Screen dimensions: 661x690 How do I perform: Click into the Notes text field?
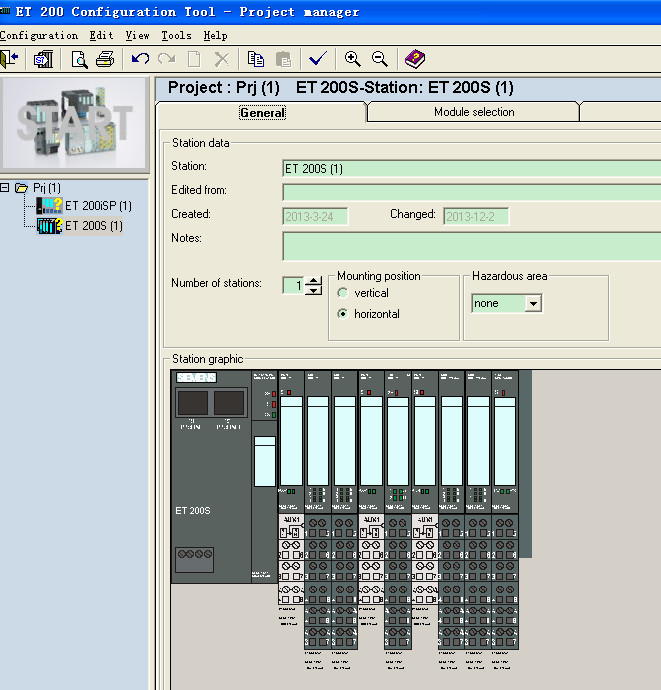471,245
